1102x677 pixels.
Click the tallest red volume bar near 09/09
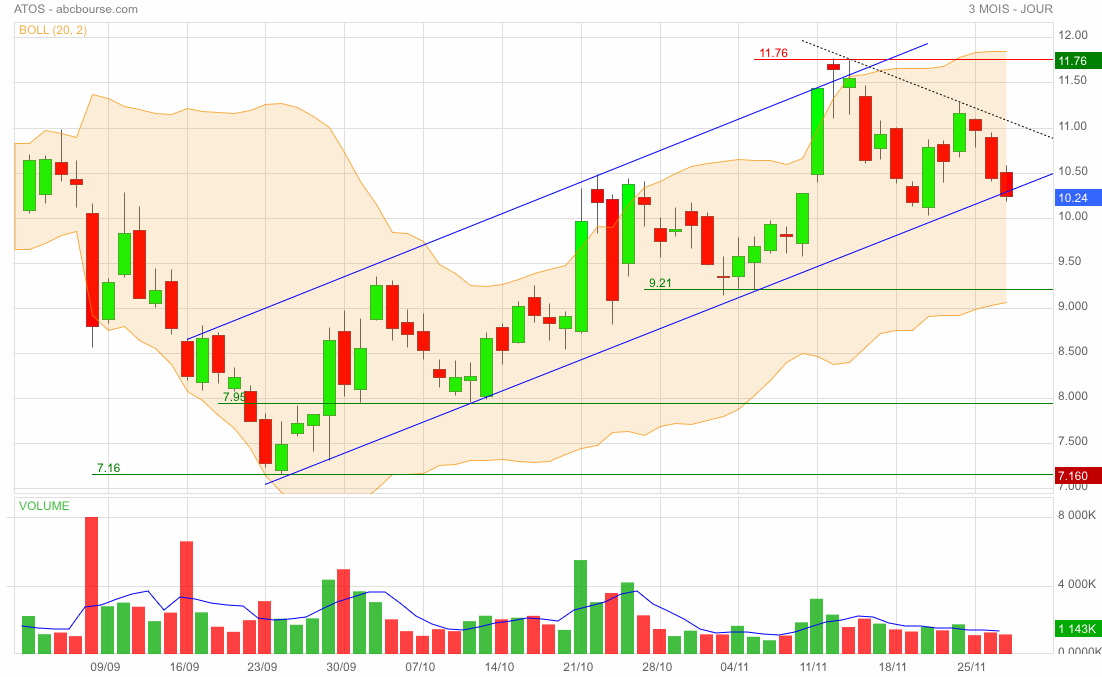coord(91,586)
